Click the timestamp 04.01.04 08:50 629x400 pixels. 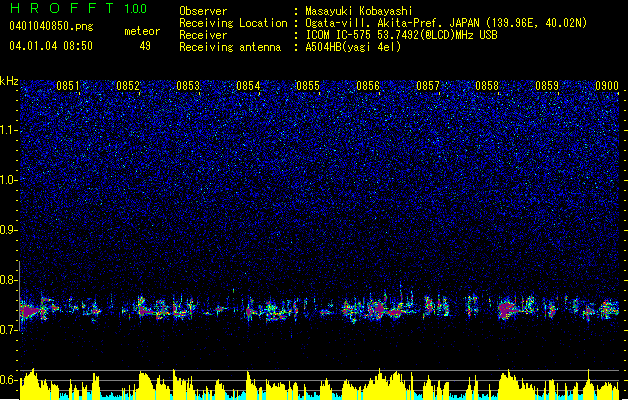(x=51, y=46)
